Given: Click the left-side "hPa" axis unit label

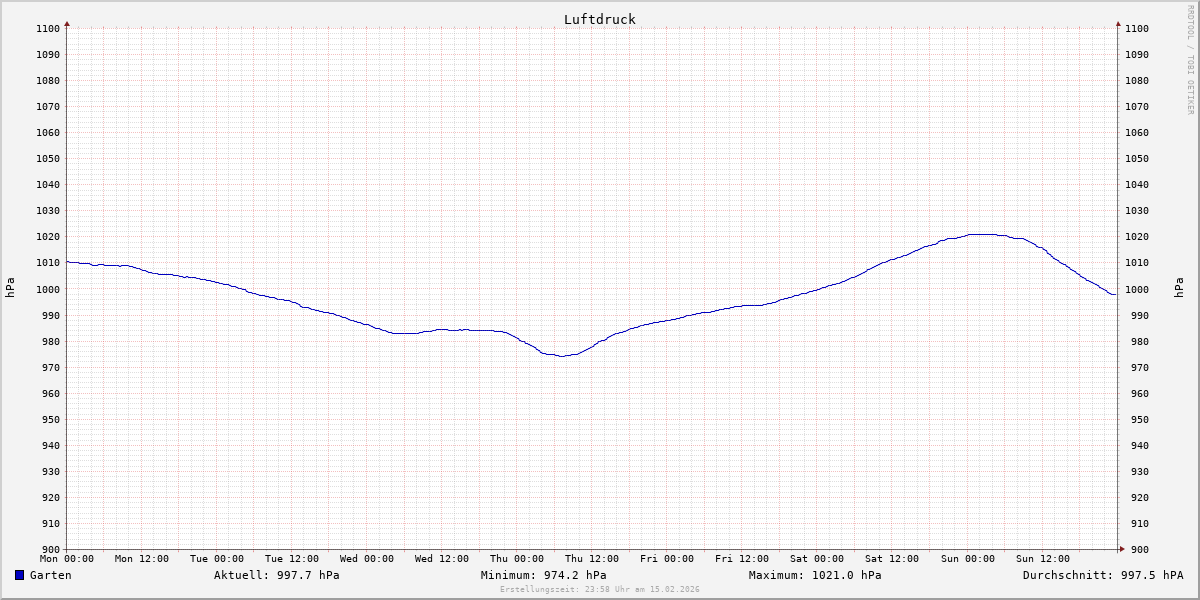Looking at the screenshot, I should click(x=10, y=288).
